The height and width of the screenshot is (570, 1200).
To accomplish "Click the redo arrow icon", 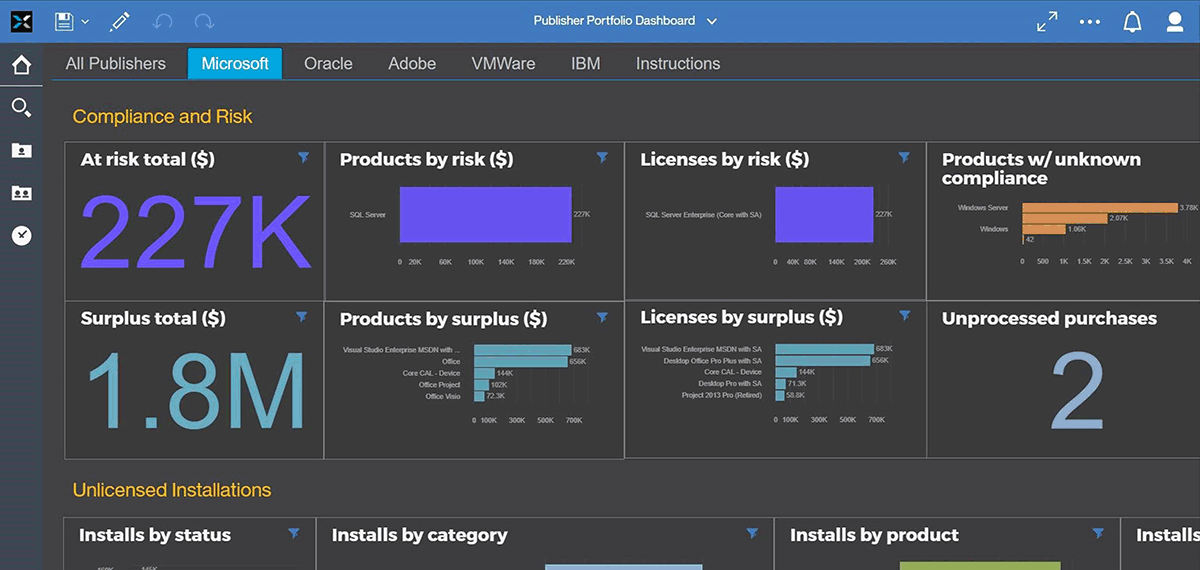I will point(204,21).
